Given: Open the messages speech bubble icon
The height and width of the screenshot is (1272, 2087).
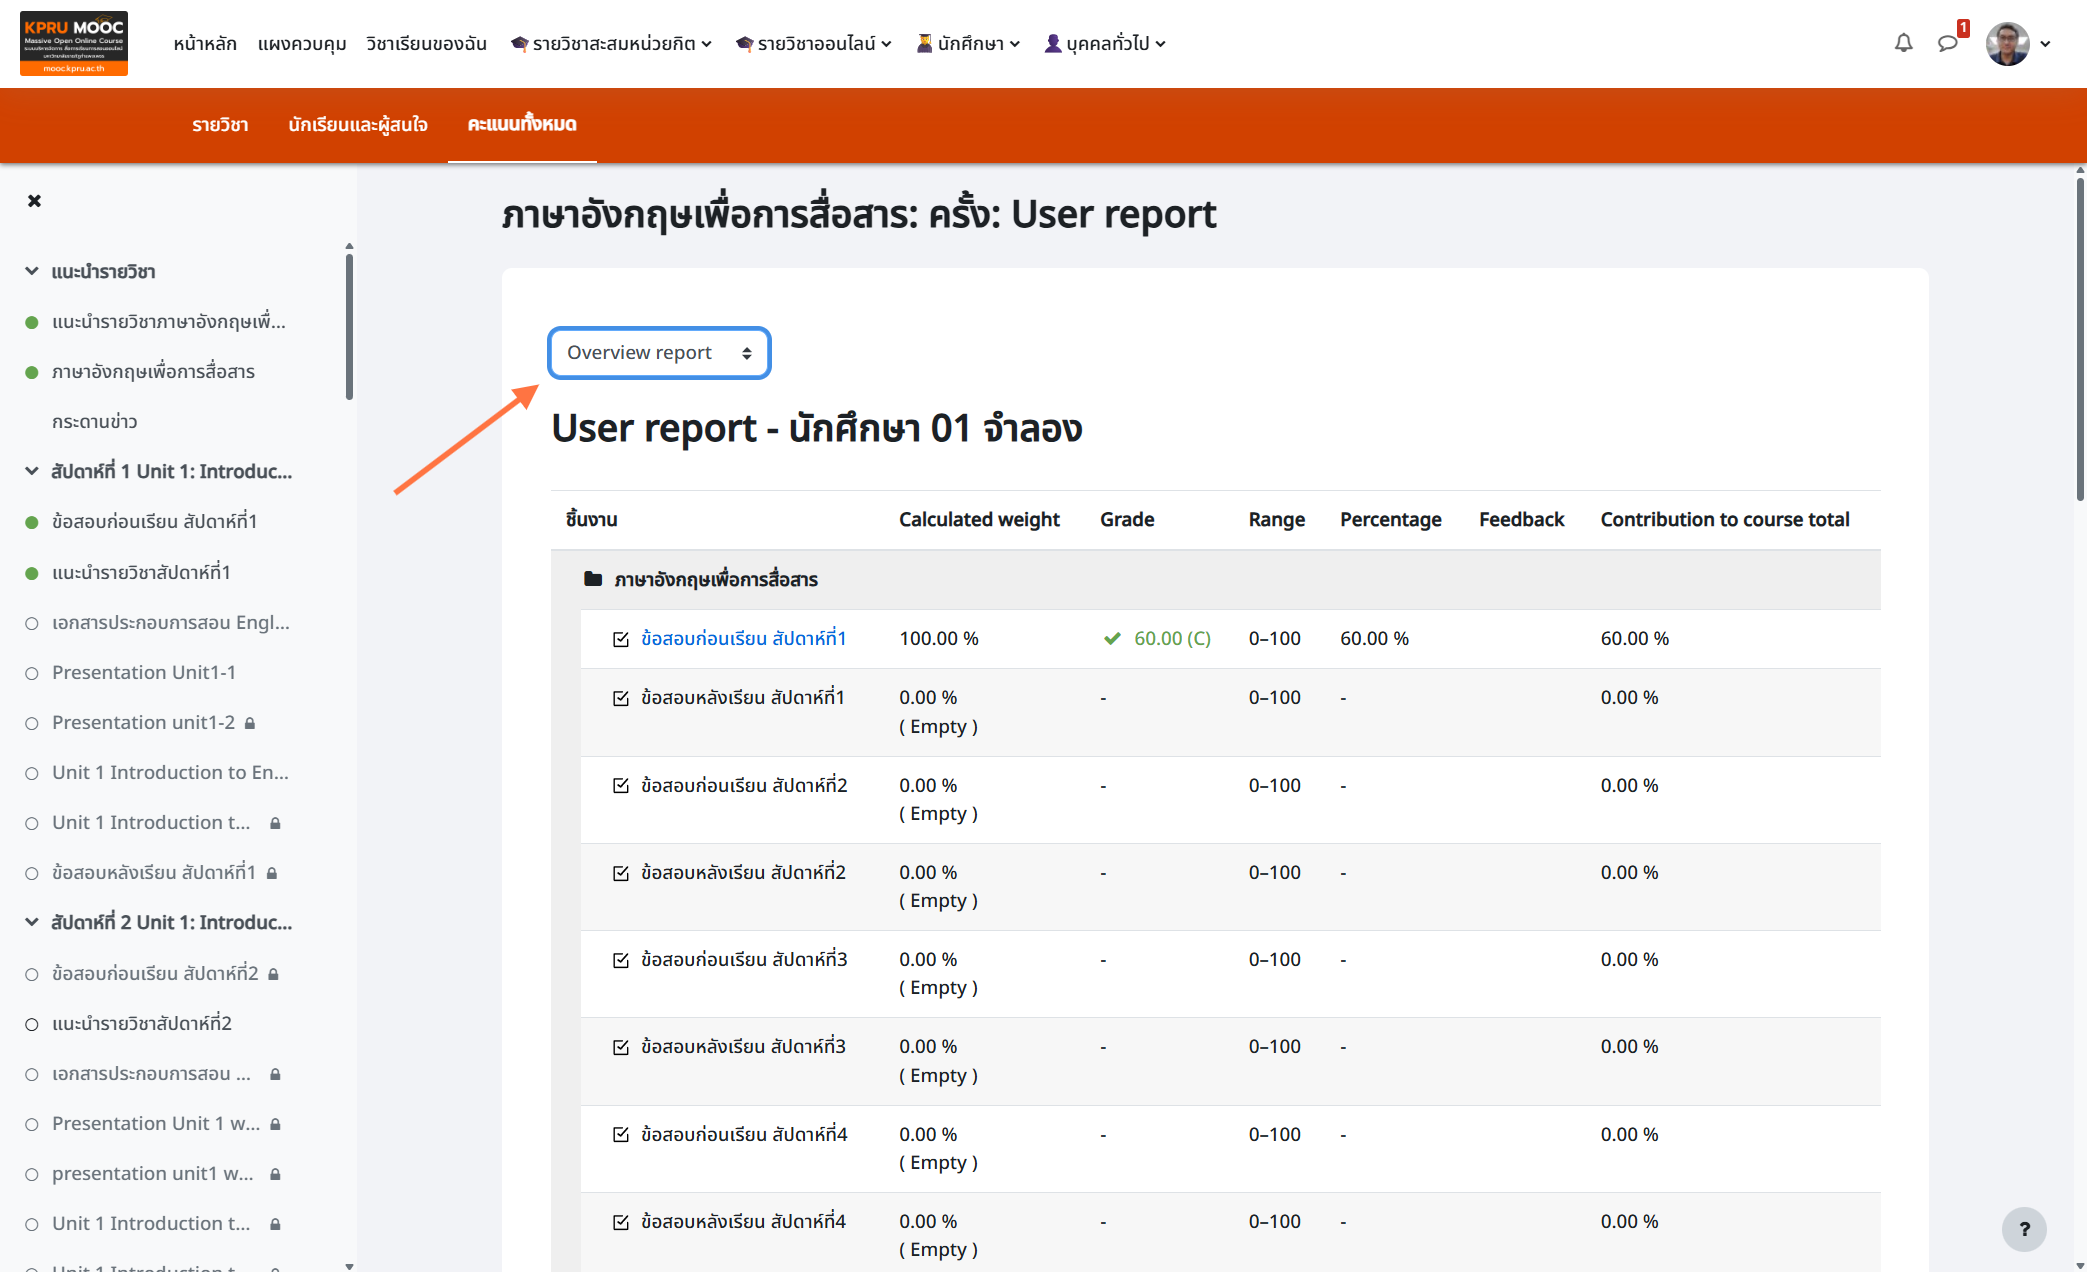Looking at the screenshot, I should pyautogui.click(x=1947, y=43).
